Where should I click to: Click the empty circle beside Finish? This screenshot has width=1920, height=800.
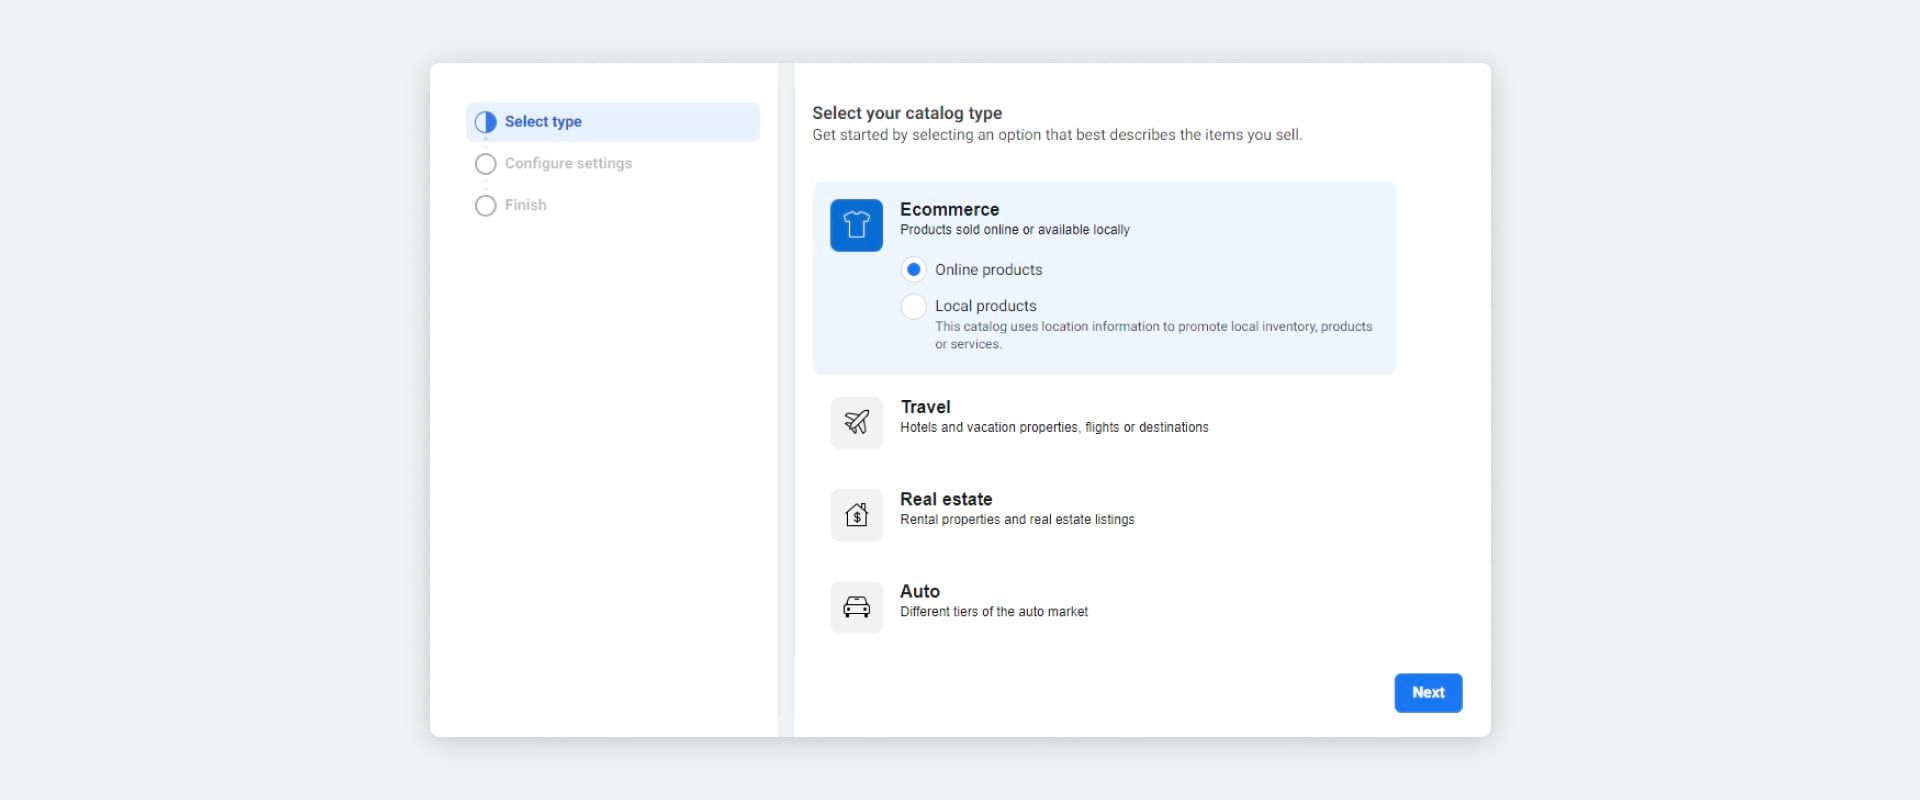[486, 206]
